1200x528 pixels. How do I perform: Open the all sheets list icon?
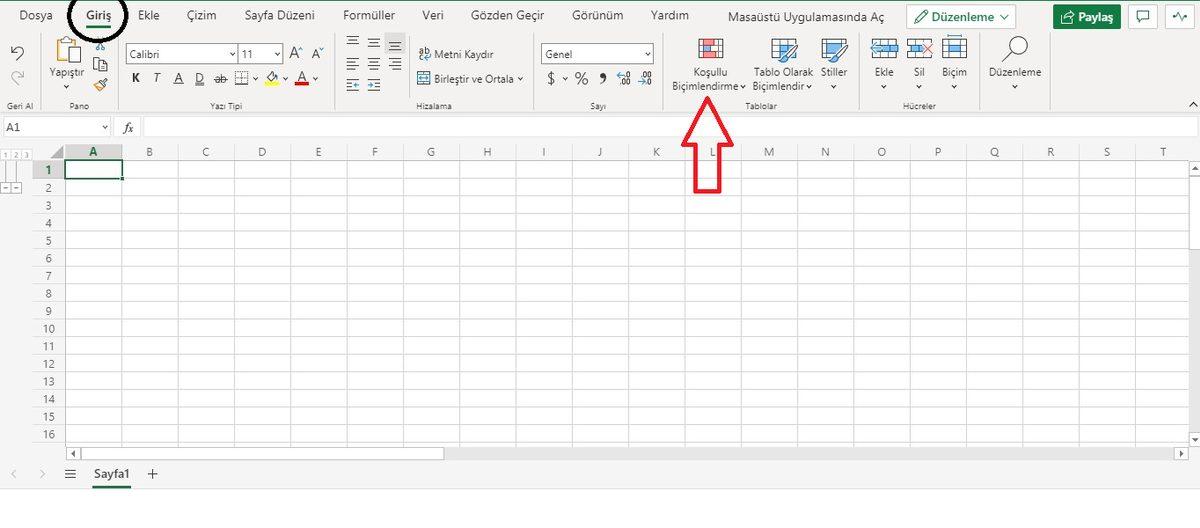click(70, 474)
